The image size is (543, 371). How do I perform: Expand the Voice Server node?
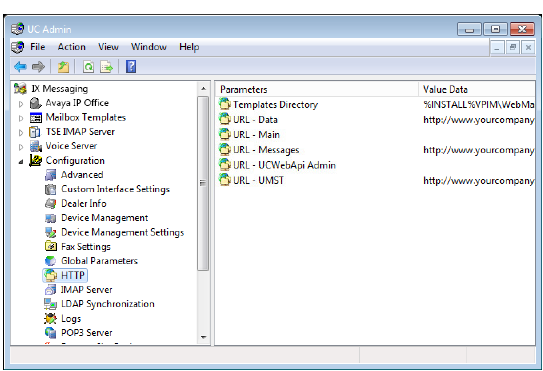(x=21, y=147)
